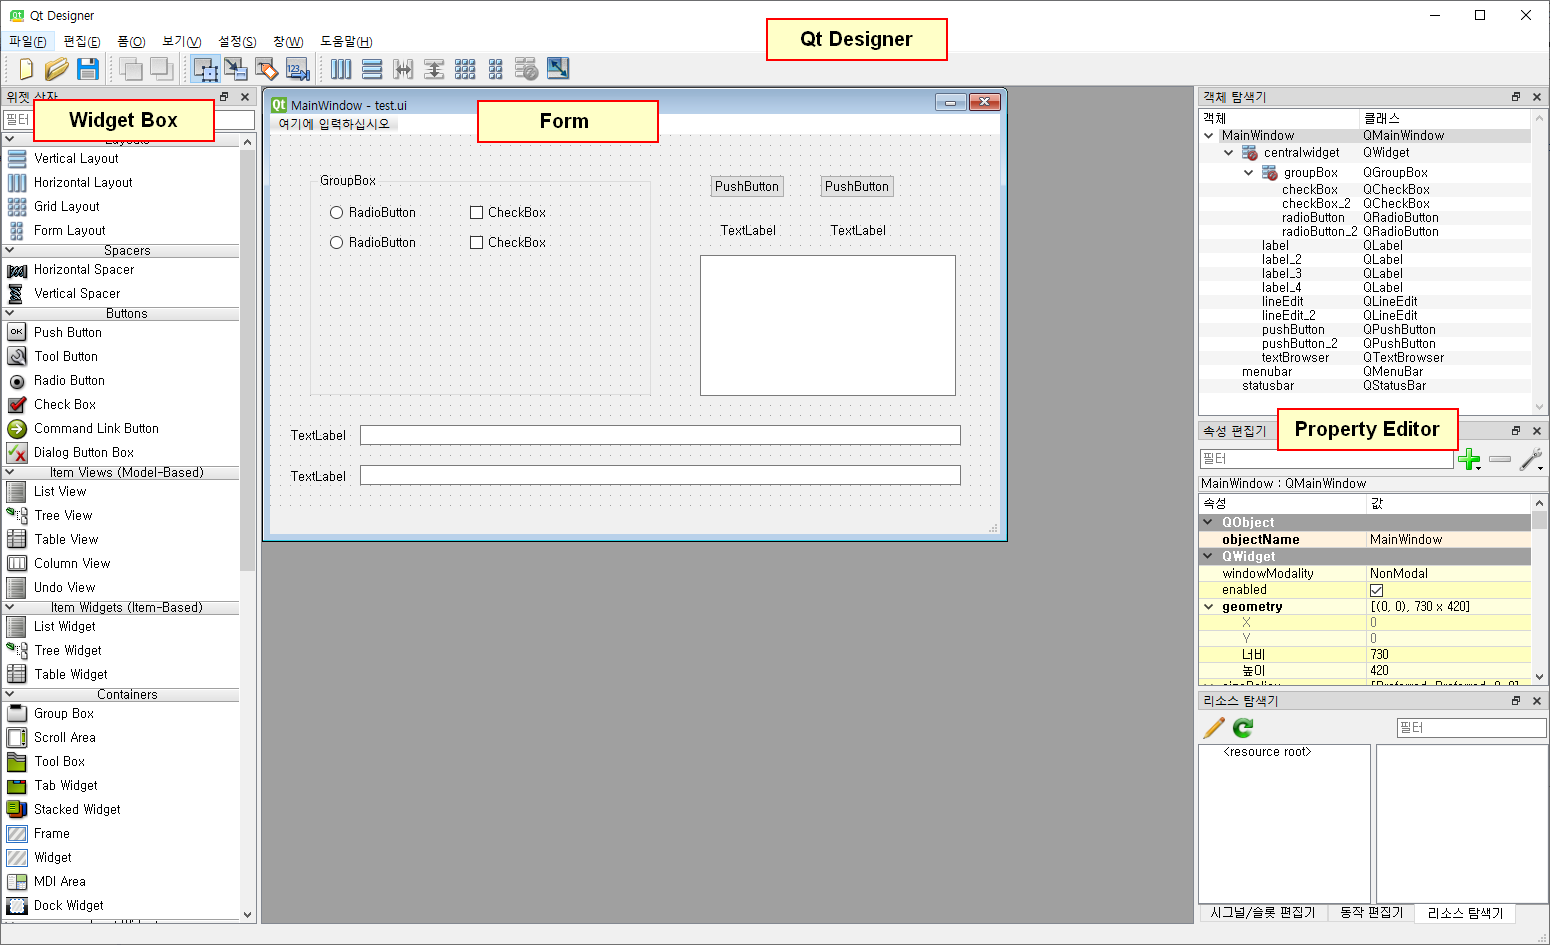Select Tab Widget in Widget Box
1550x945 pixels.
pos(66,785)
